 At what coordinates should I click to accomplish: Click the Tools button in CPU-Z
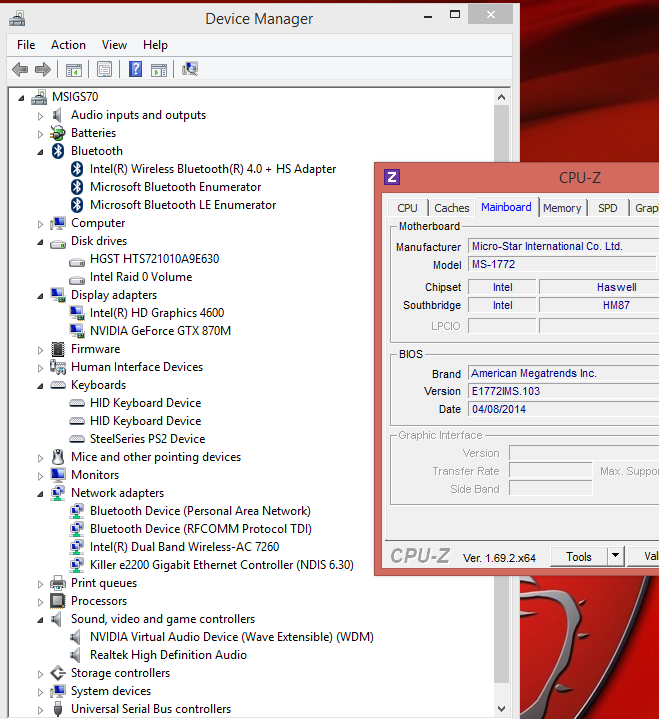(x=578, y=557)
